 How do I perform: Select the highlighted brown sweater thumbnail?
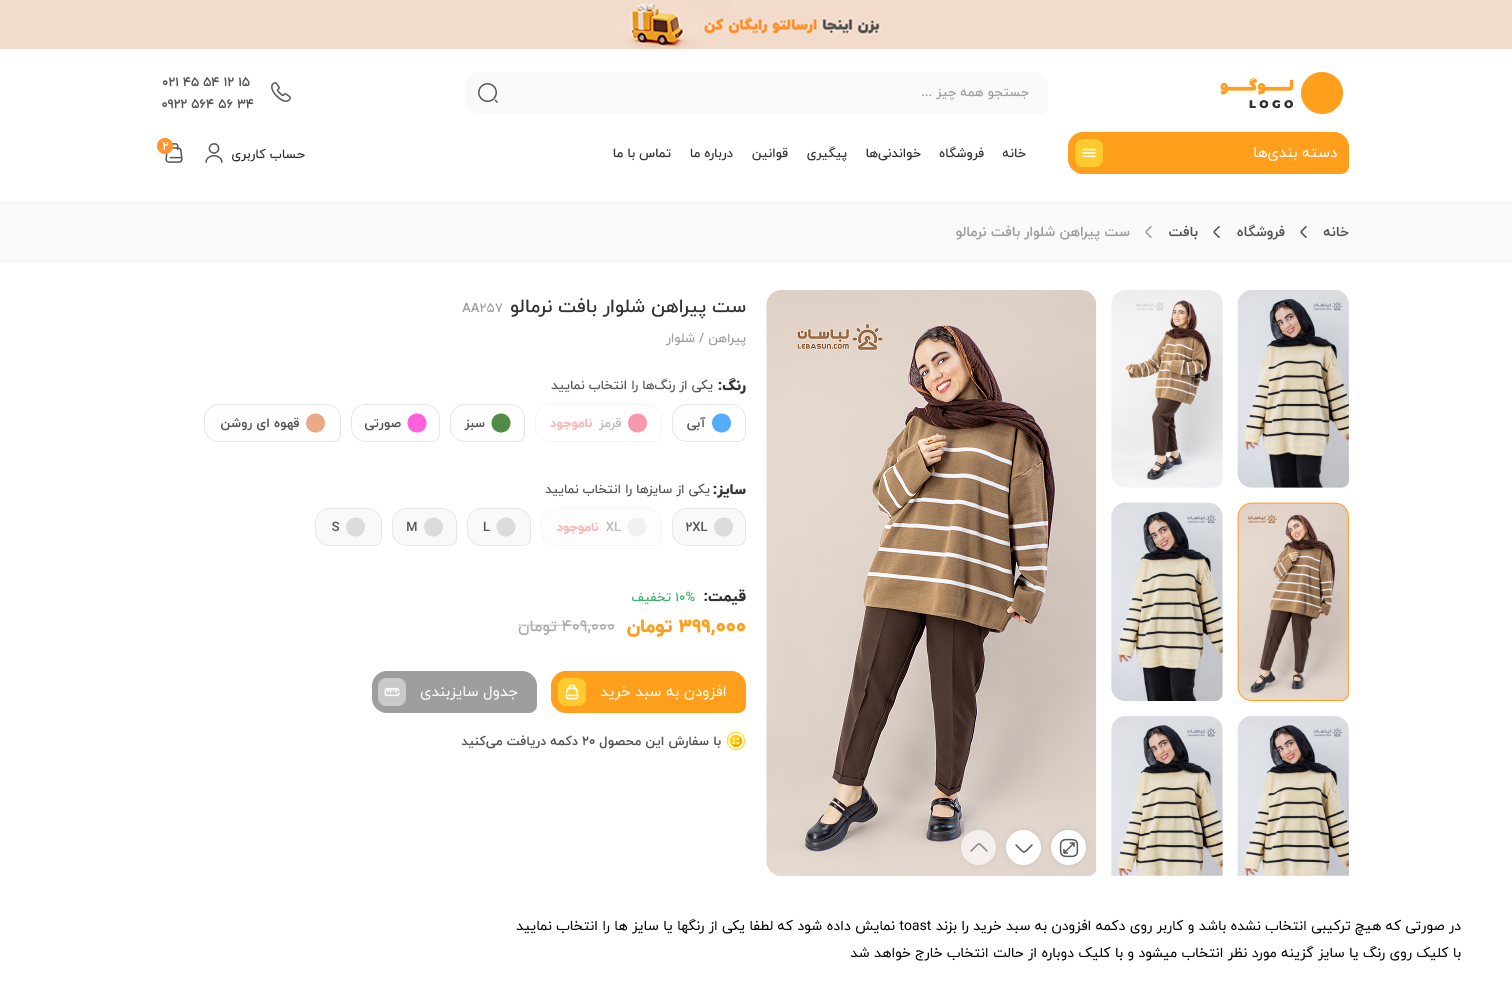pyautogui.click(x=1293, y=602)
